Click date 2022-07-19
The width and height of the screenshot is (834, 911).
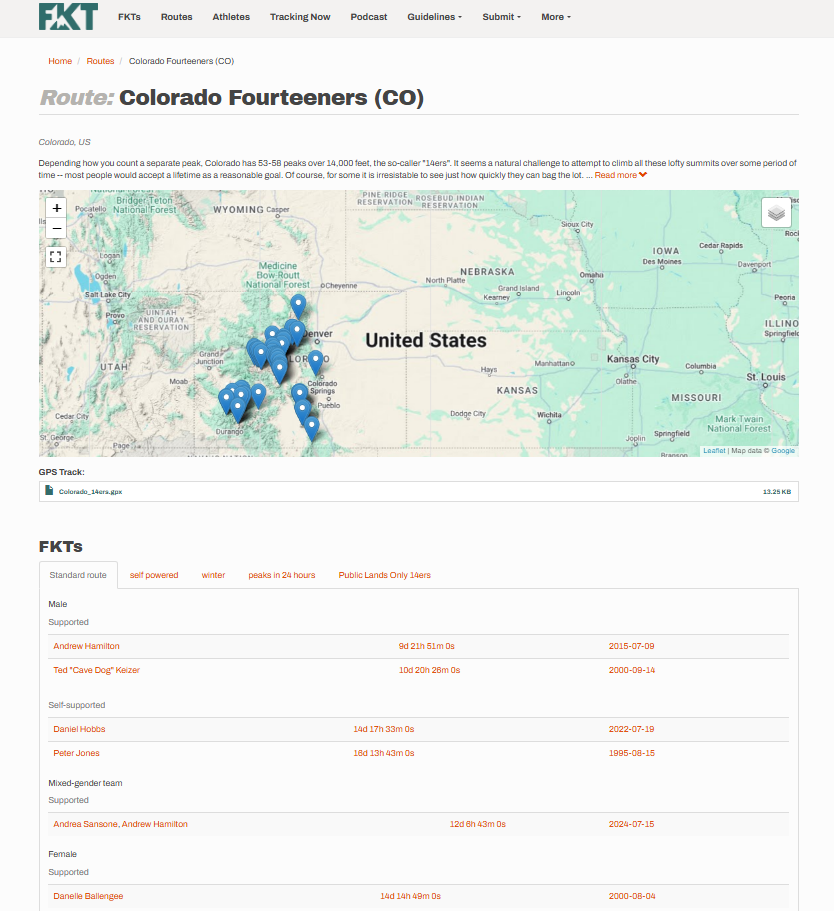(631, 729)
